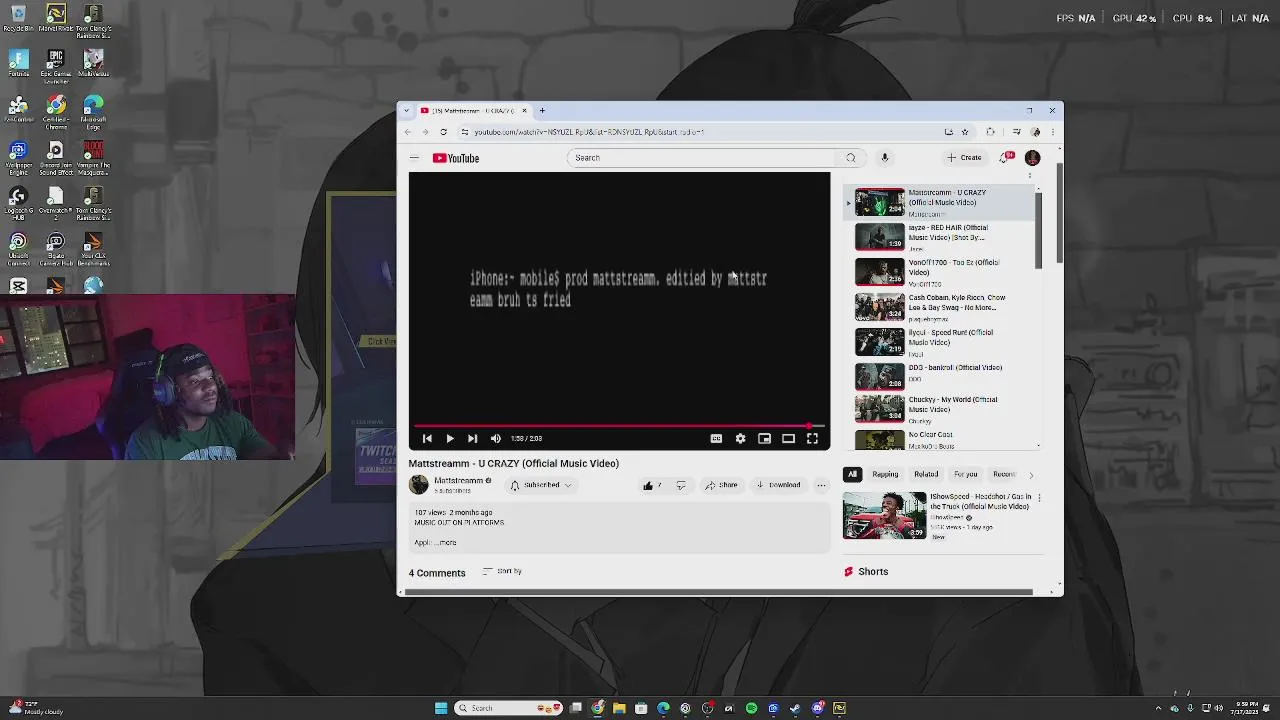The image size is (1280, 720).
Task: Open more actions ellipsis under video
Action: (x=821, y=485)
